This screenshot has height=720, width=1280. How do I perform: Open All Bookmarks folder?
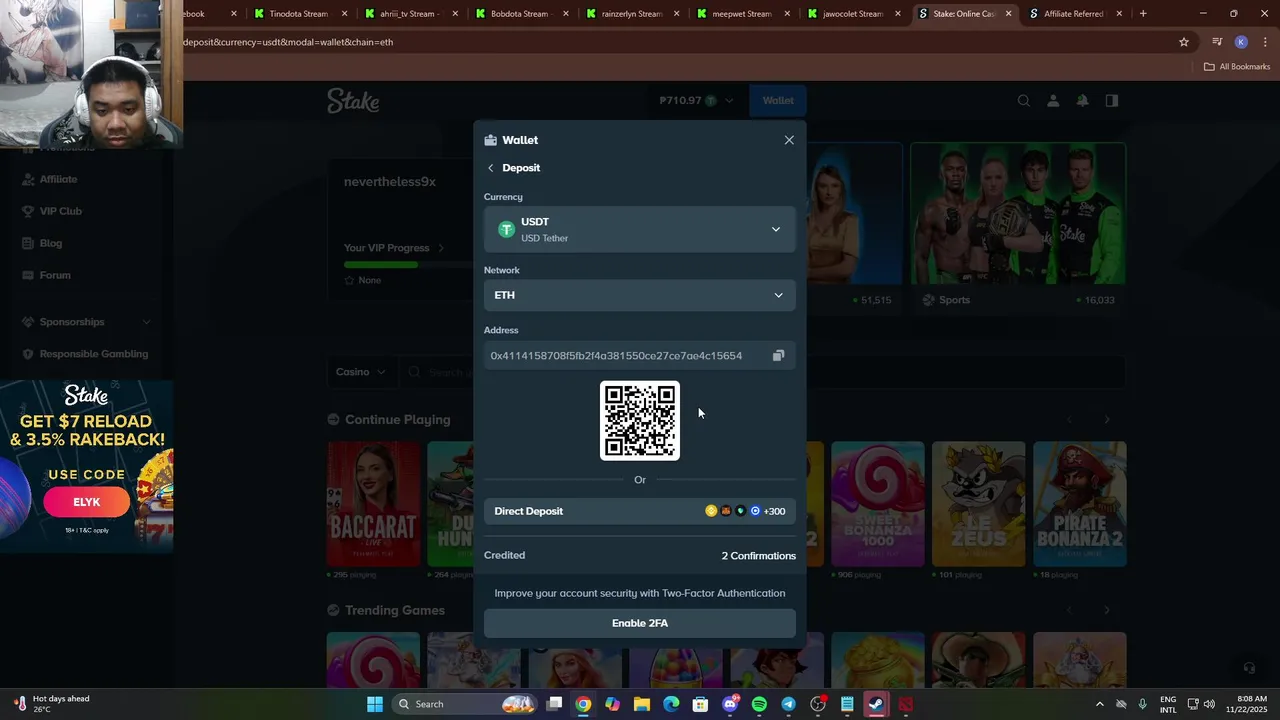point(1237,67)
